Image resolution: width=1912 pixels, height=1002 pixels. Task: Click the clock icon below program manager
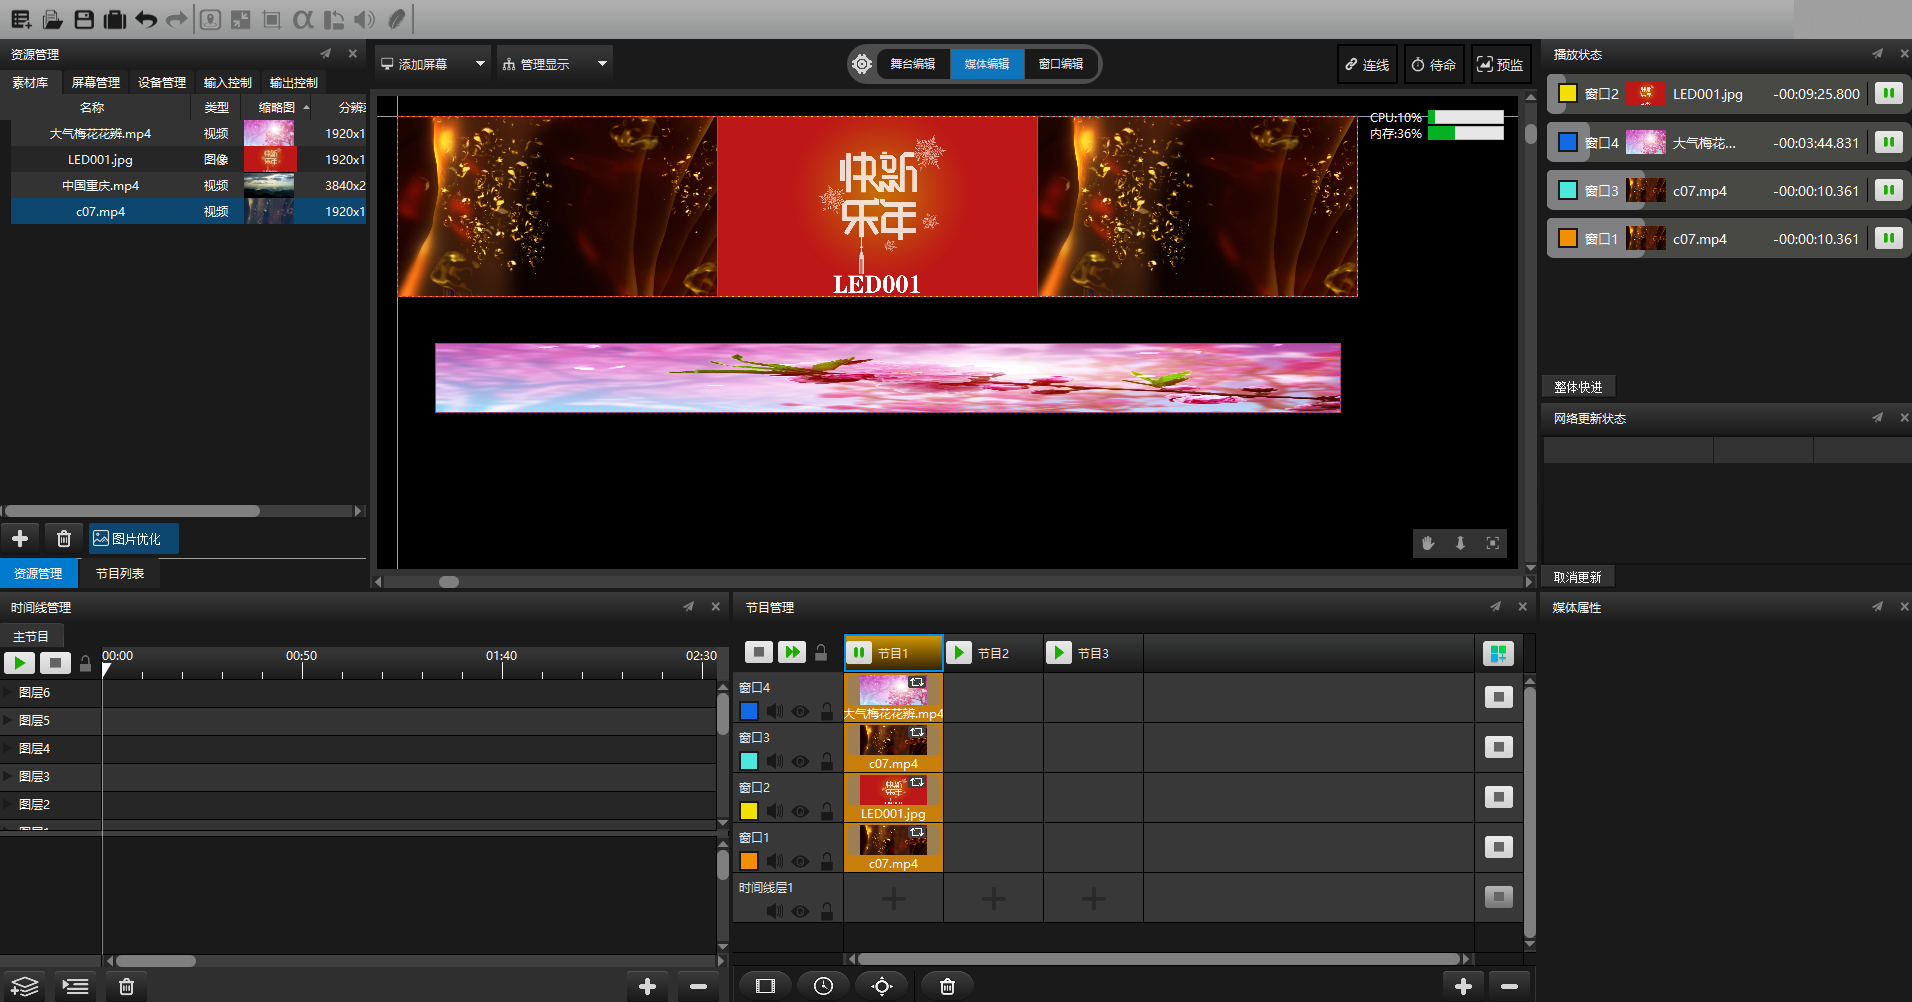click(x=823, y=987)
